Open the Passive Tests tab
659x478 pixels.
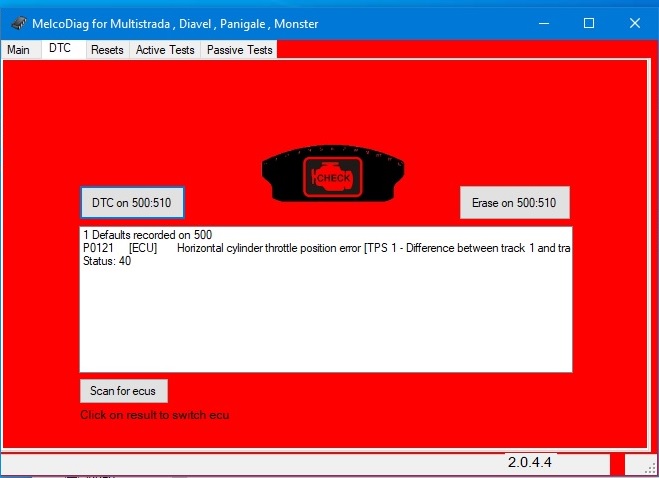click(x=239, y=49)
